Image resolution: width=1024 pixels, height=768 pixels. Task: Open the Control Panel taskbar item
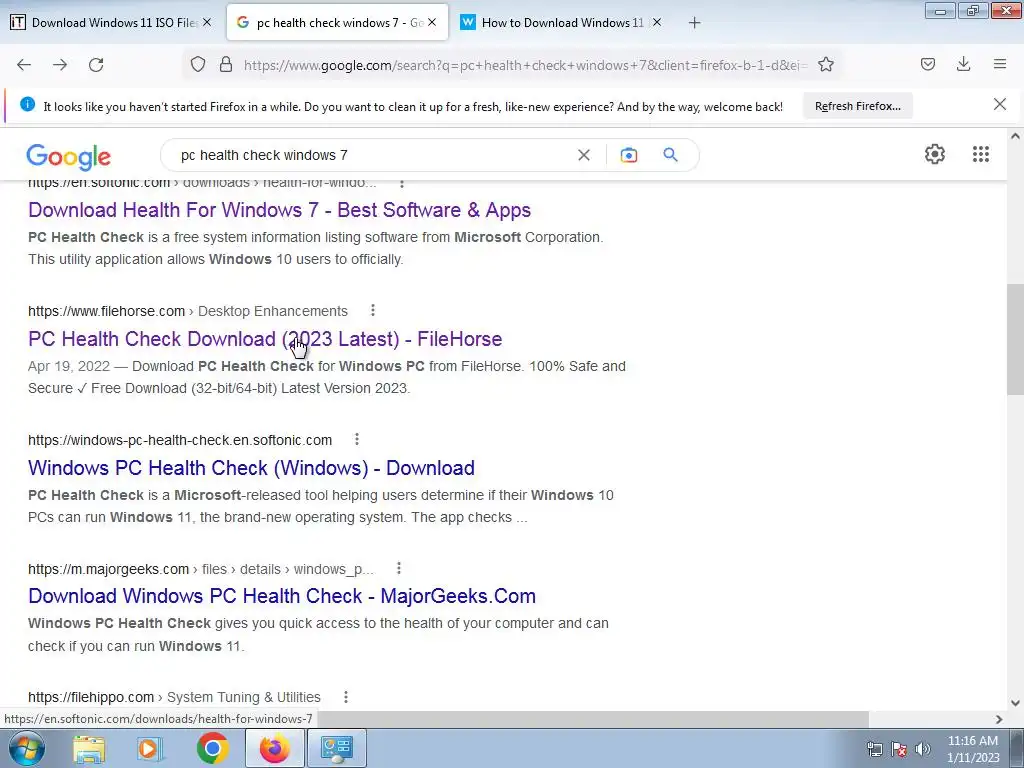[x=336, y=748]
